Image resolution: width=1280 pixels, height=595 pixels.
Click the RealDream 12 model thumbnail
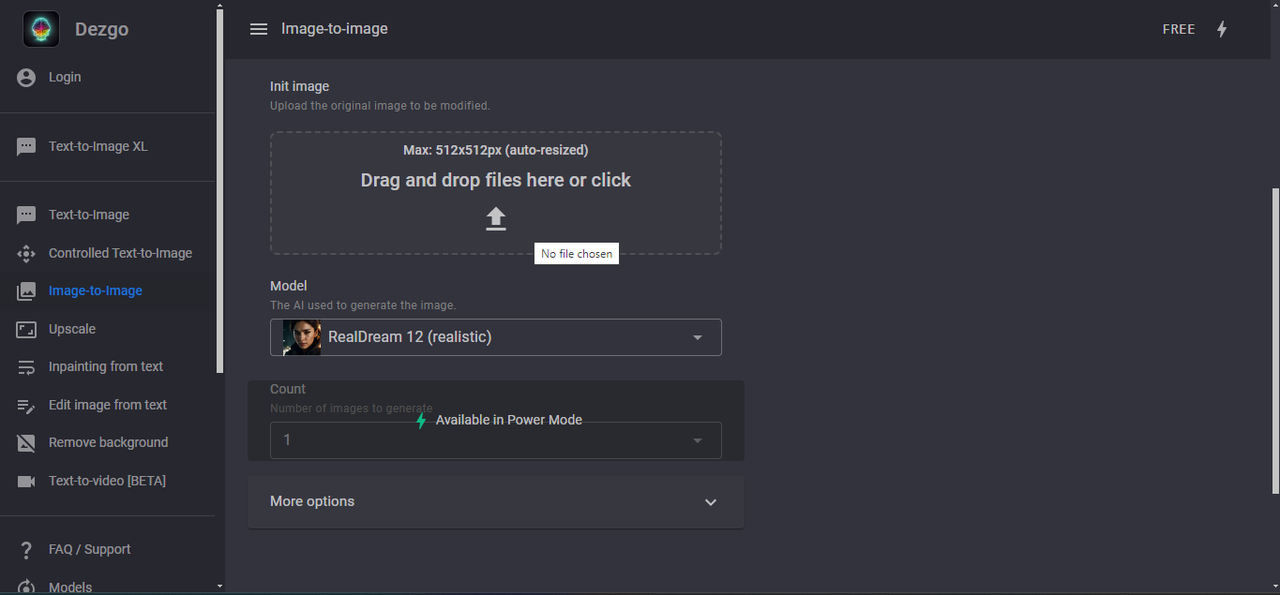[x=302, y=337]
